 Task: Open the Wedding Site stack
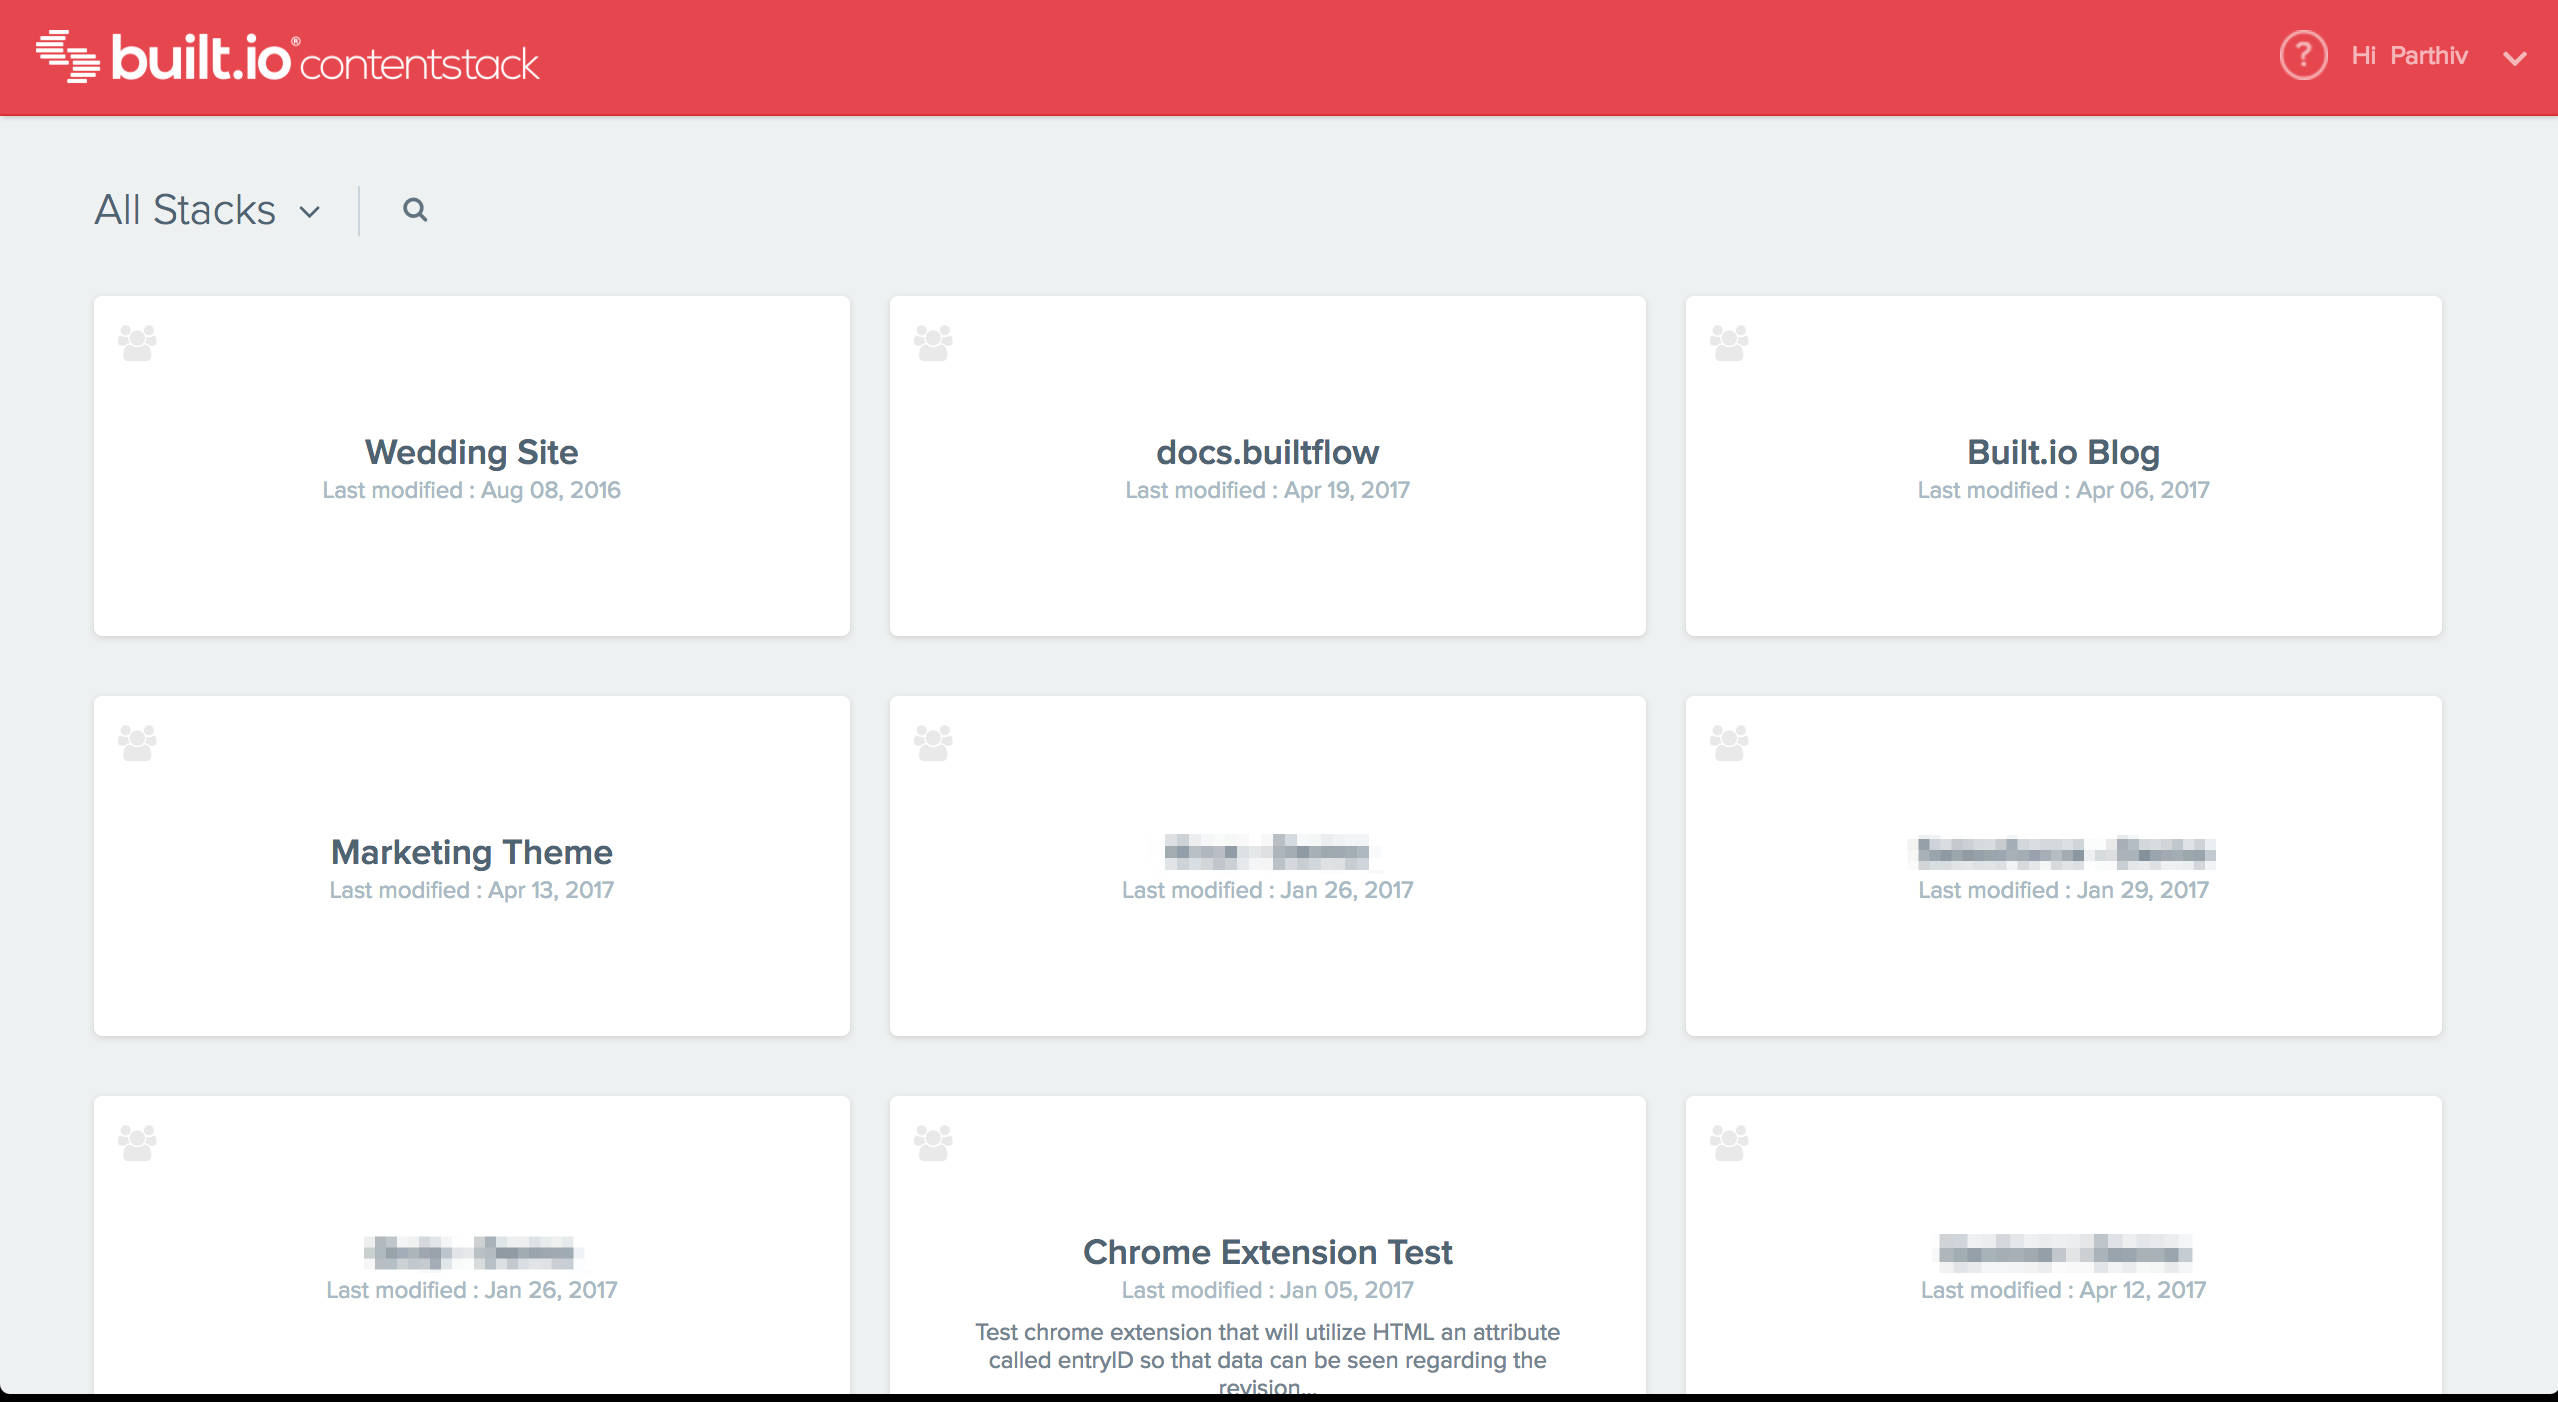(x=471, y=453)
